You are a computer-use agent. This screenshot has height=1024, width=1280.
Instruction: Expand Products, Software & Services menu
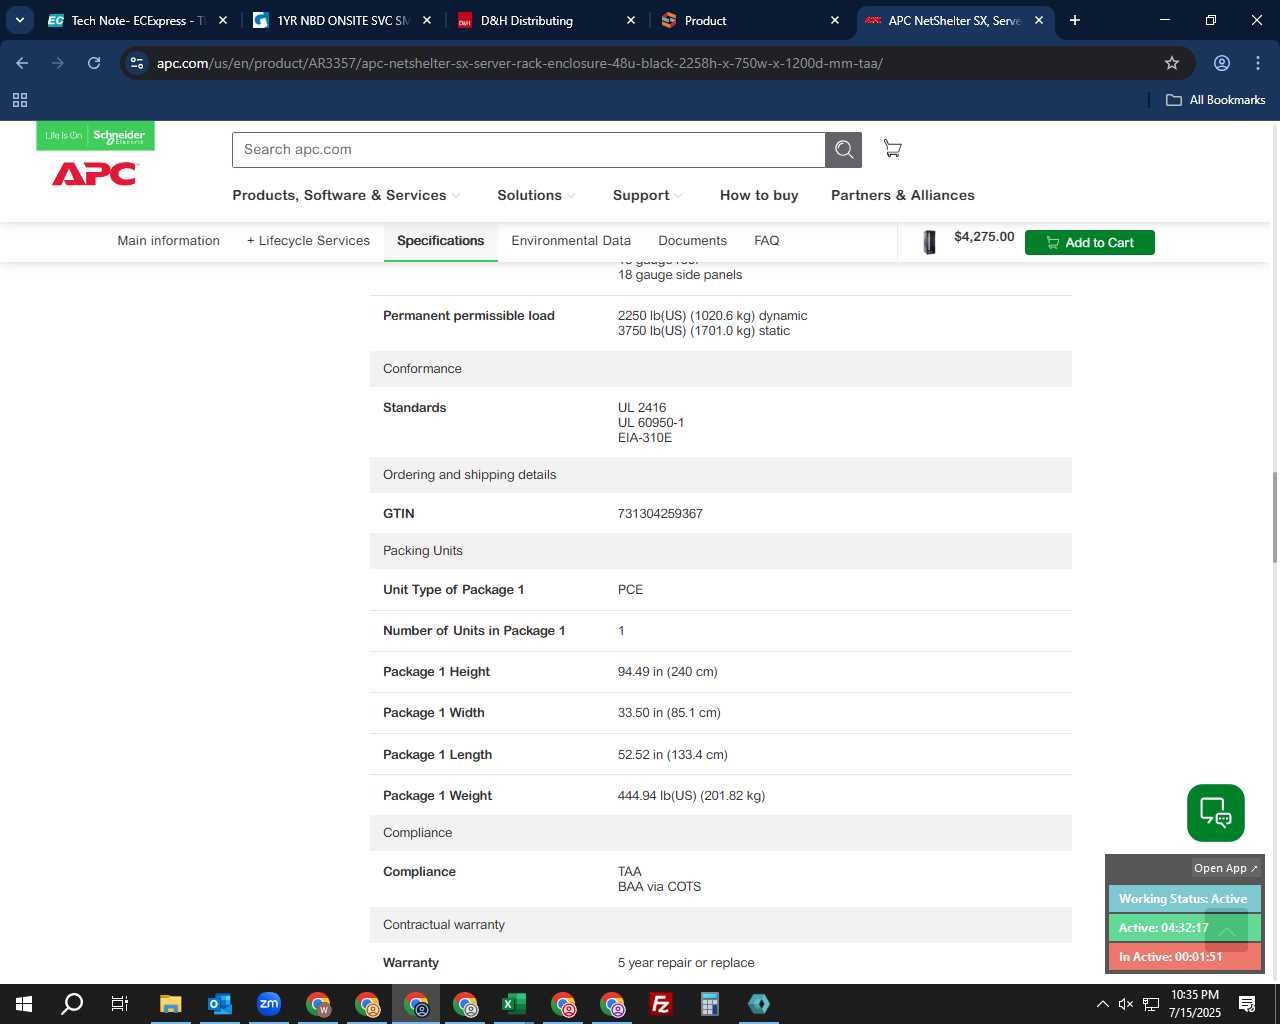346,195
